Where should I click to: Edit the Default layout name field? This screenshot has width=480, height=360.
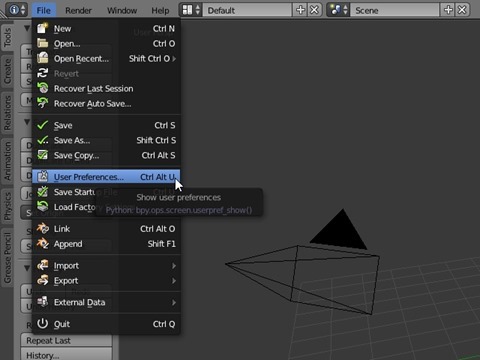pyautogui.click(x=247, y=10)
